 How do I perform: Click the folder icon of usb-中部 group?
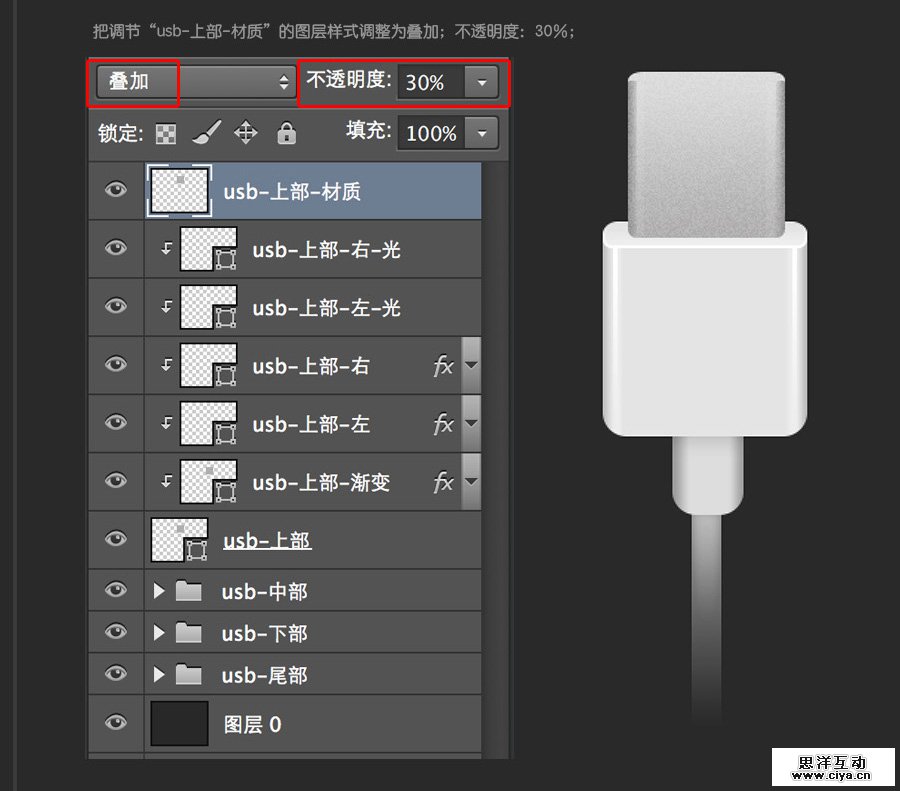190,590
